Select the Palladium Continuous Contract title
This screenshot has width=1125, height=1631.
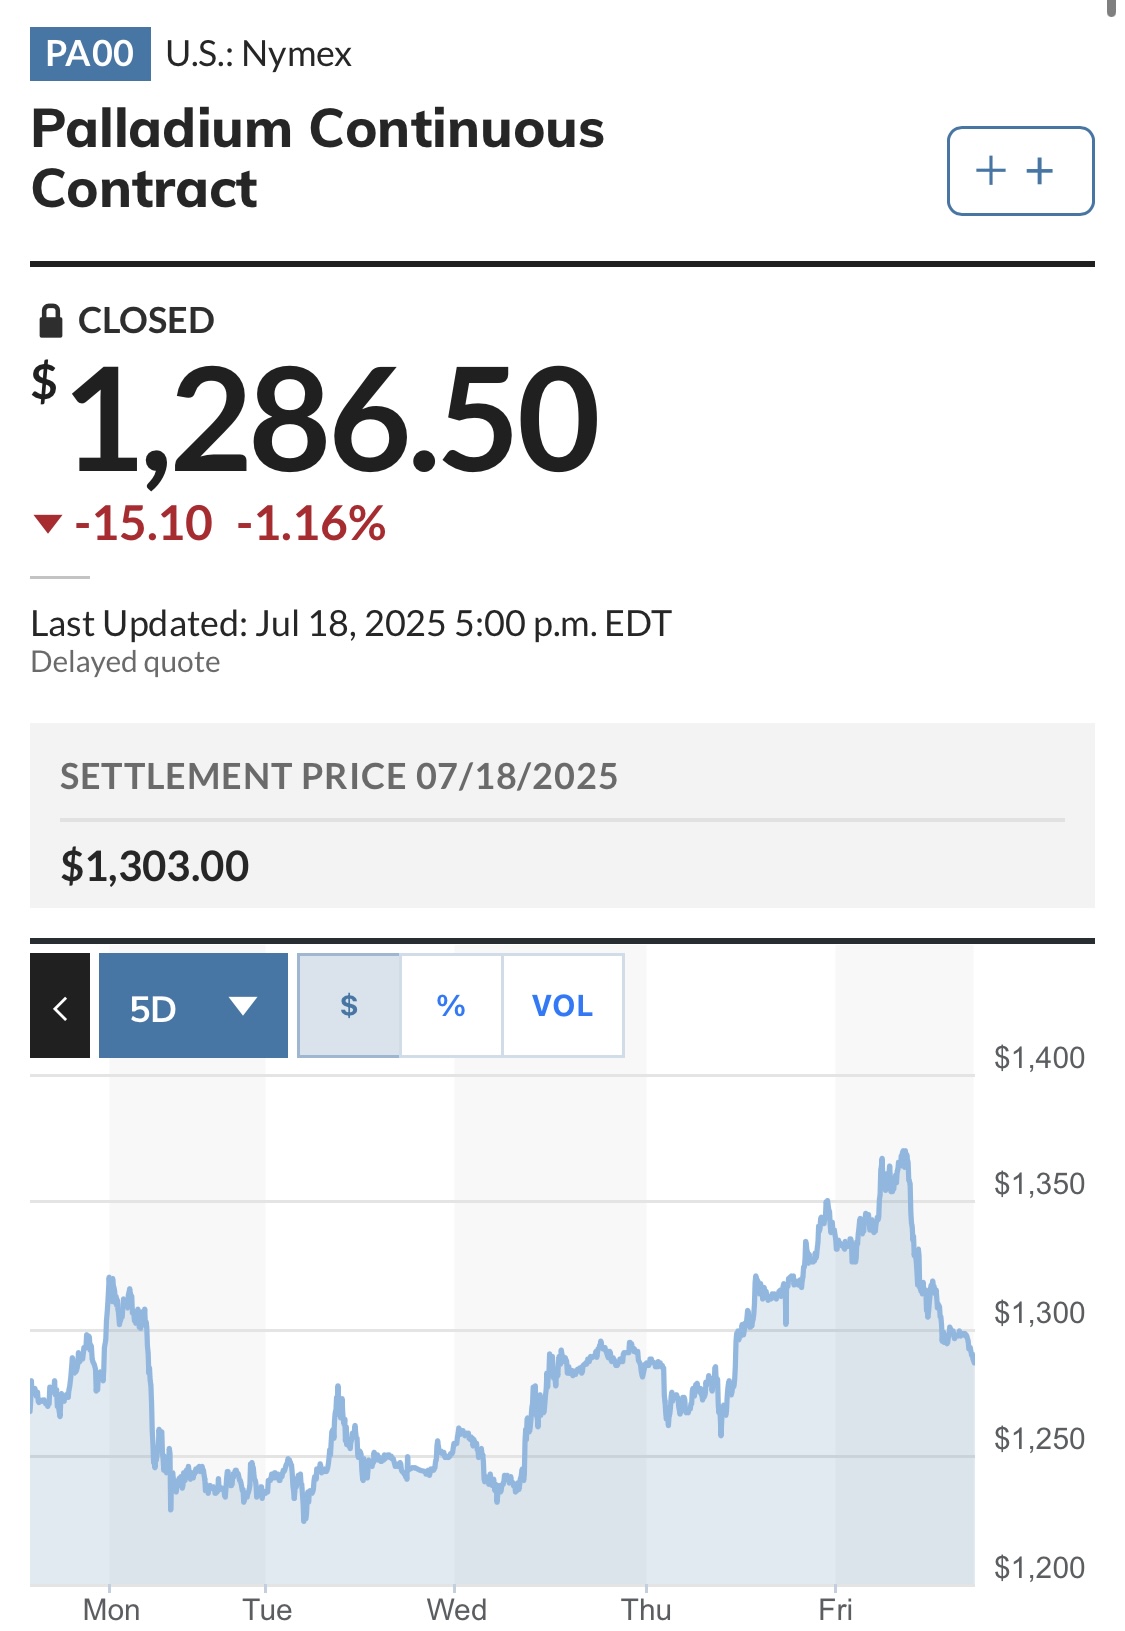point(318,159)
